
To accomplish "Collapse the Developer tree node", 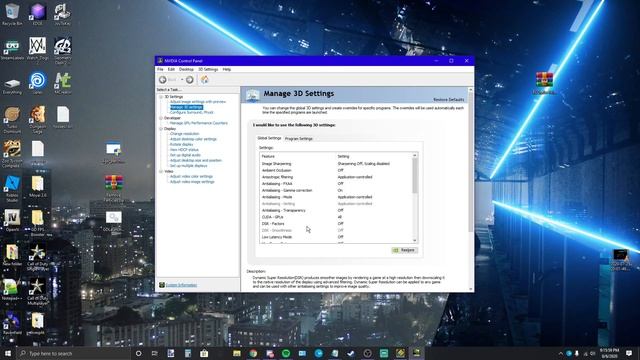I will pos(161,118).
